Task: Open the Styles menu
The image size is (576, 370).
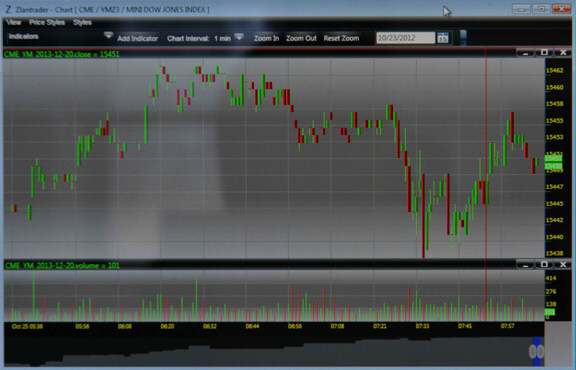Action: tap(82, 22)
